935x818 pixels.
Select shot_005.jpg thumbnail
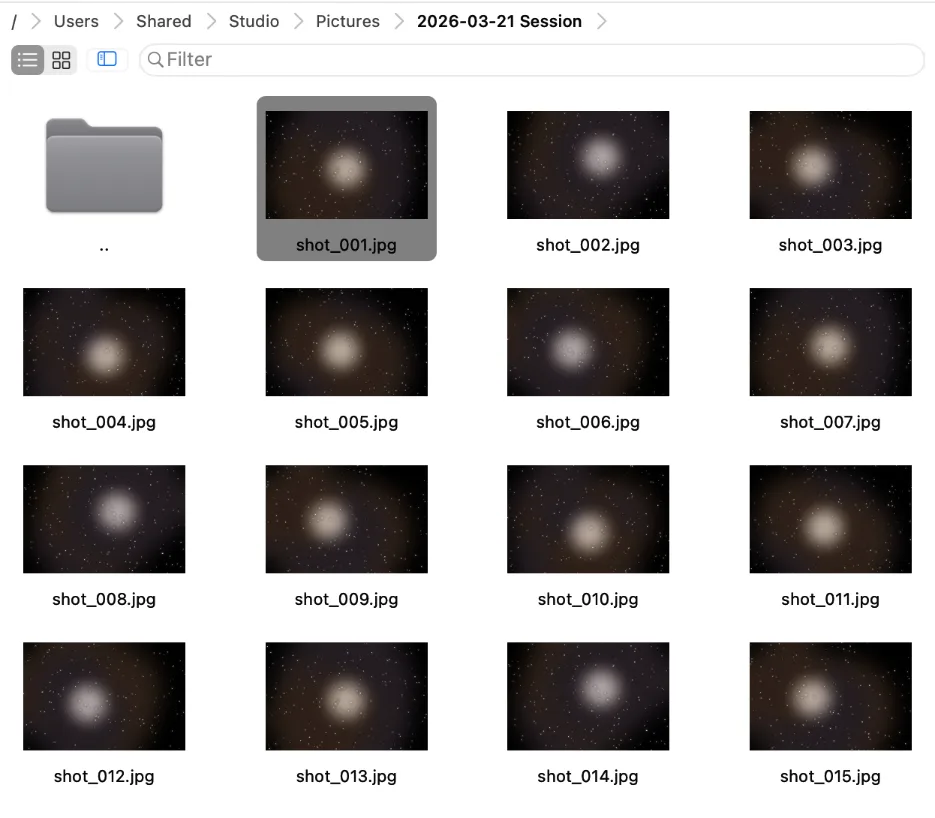coord(346,342)
